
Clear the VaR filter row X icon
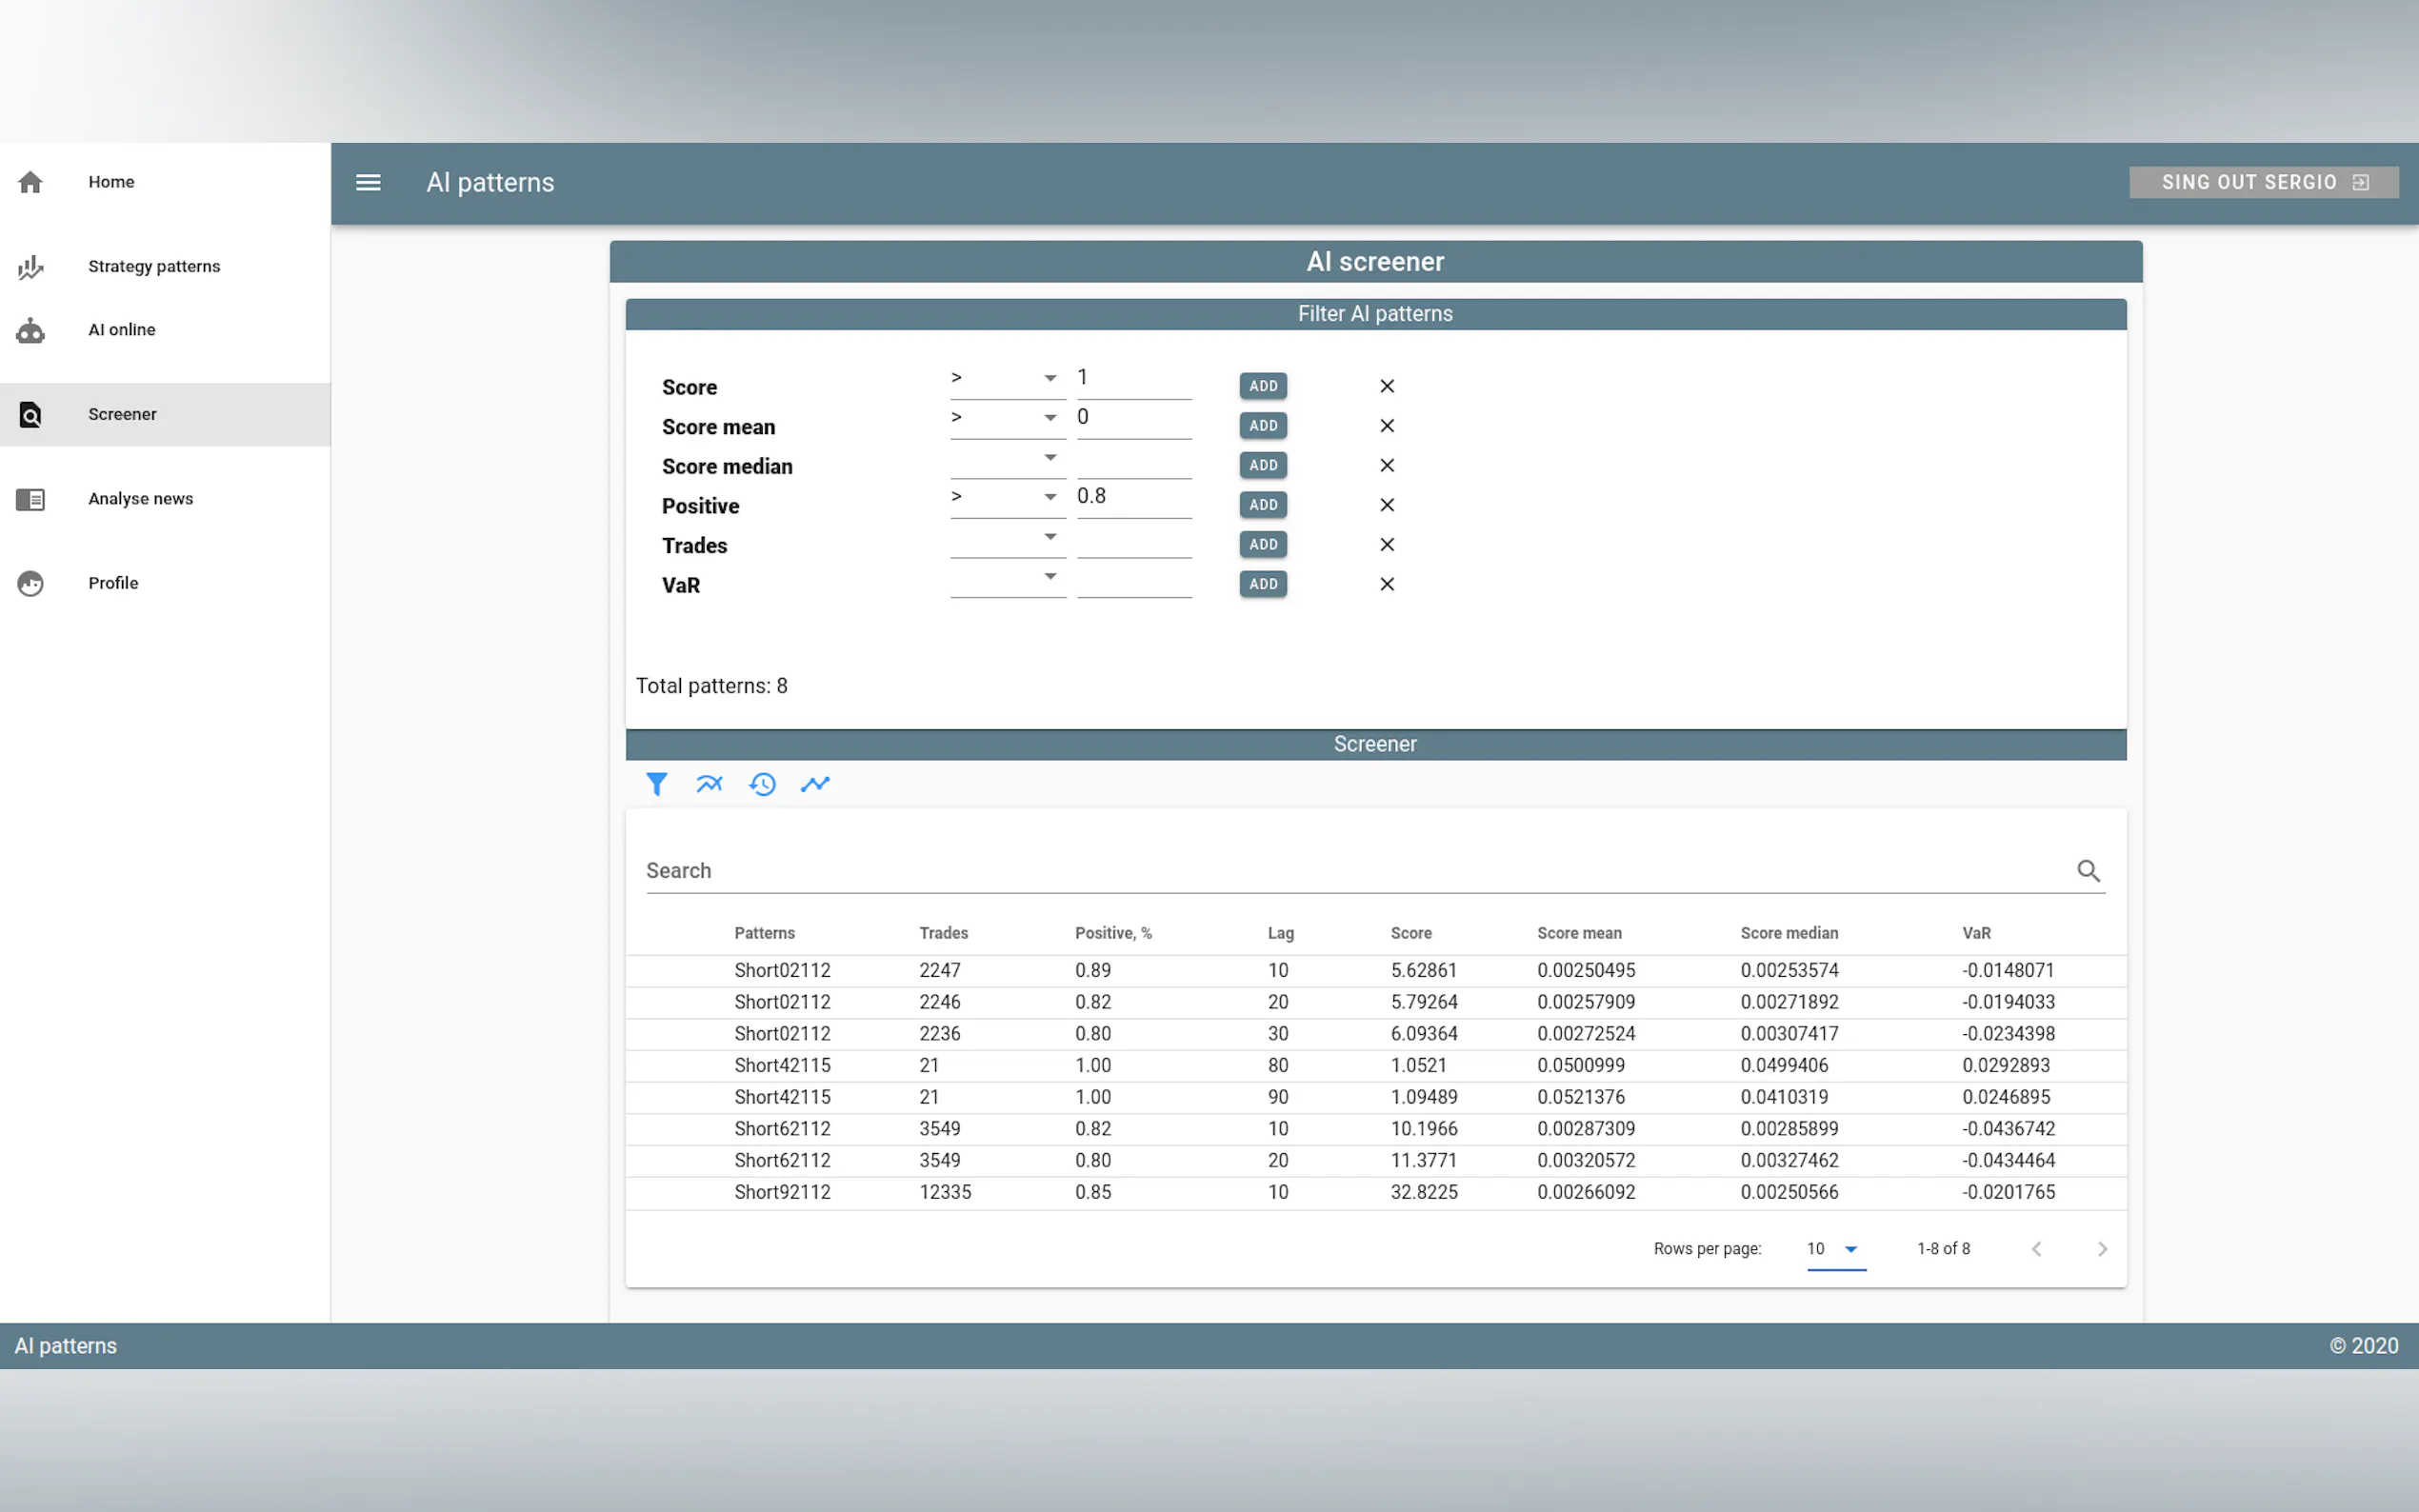point(1386,584)
